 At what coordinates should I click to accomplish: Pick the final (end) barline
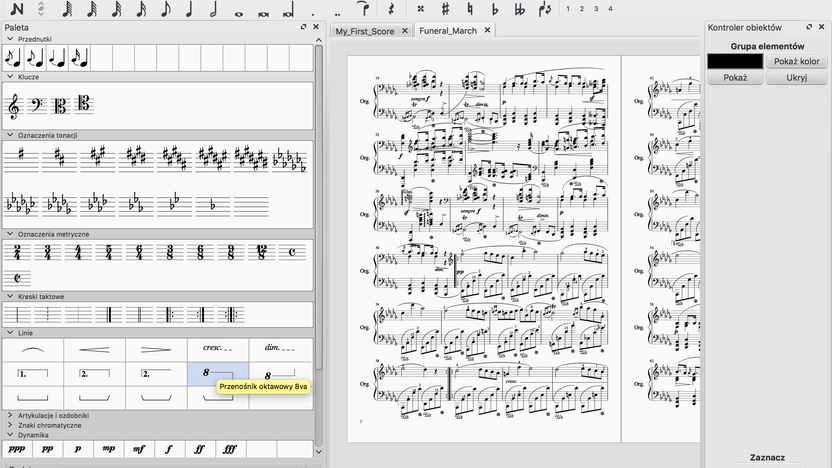pyautogui.click(x=108, y=315)
